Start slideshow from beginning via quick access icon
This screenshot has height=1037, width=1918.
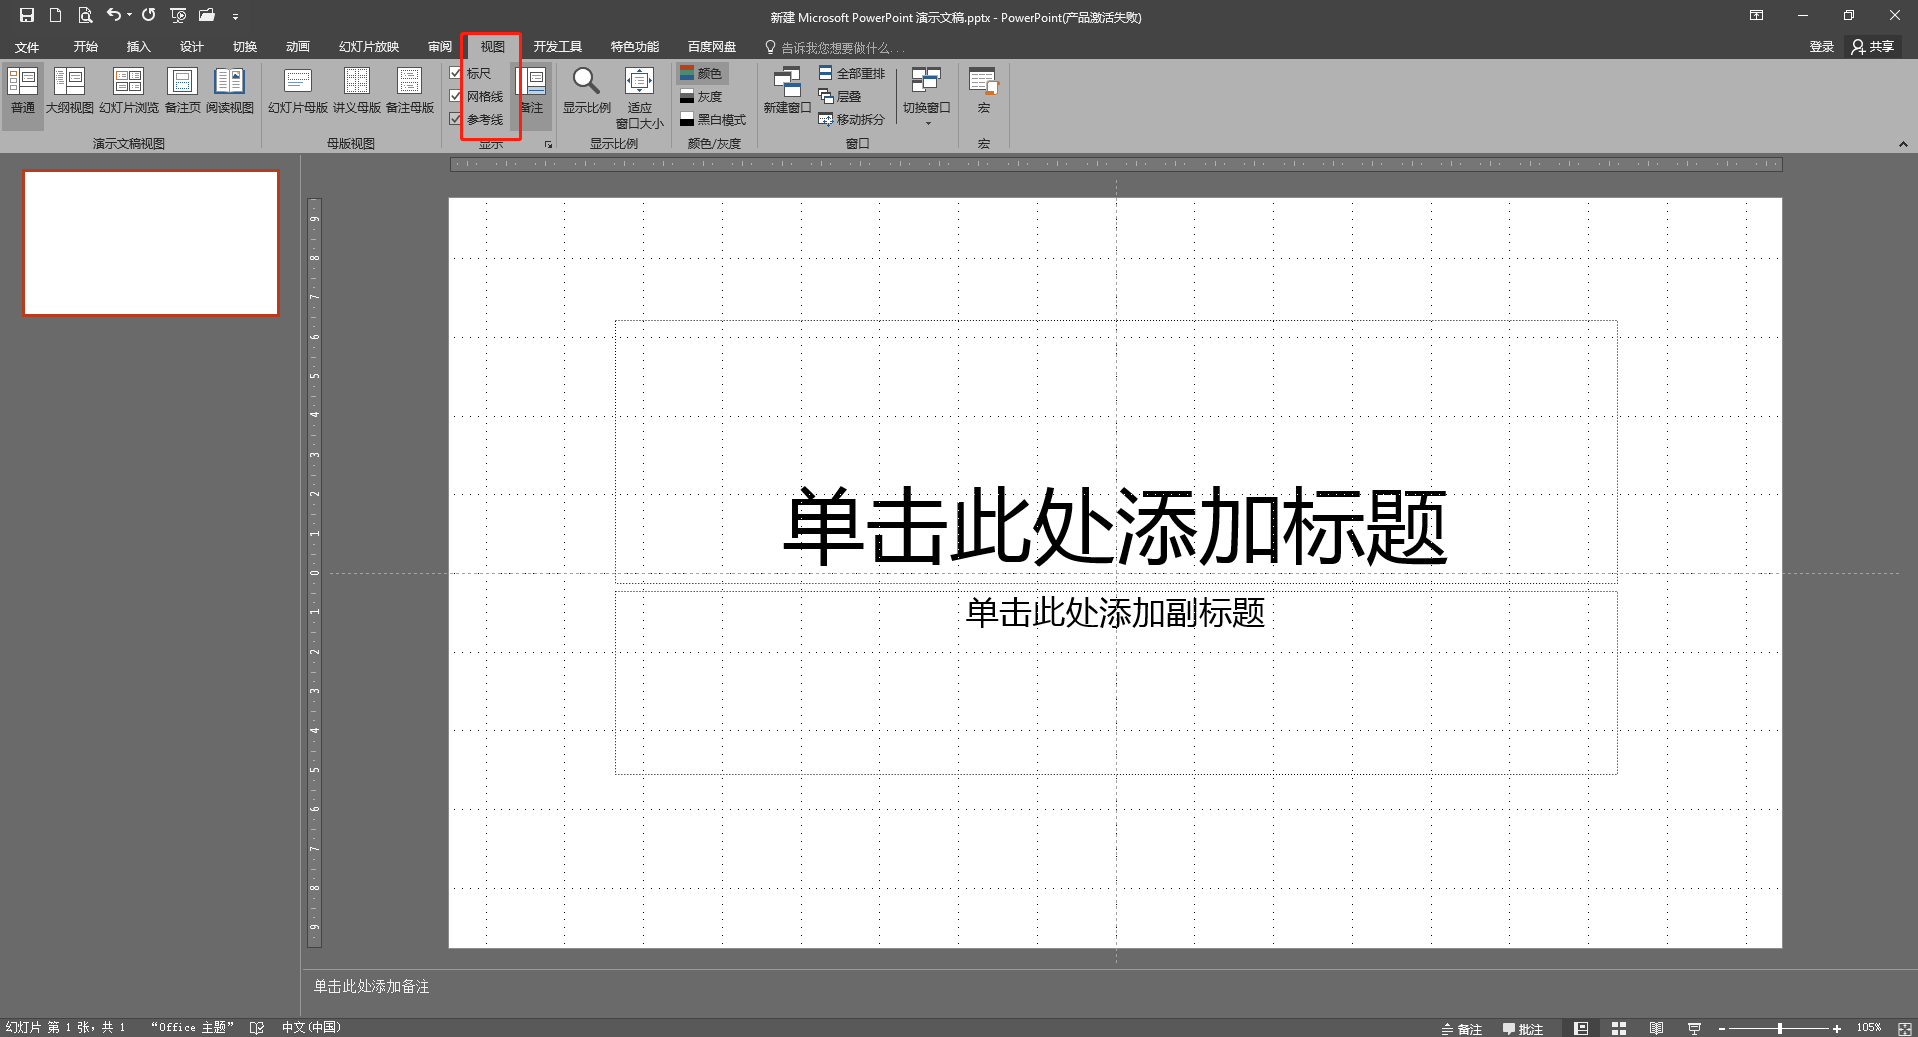coord(178,15)
